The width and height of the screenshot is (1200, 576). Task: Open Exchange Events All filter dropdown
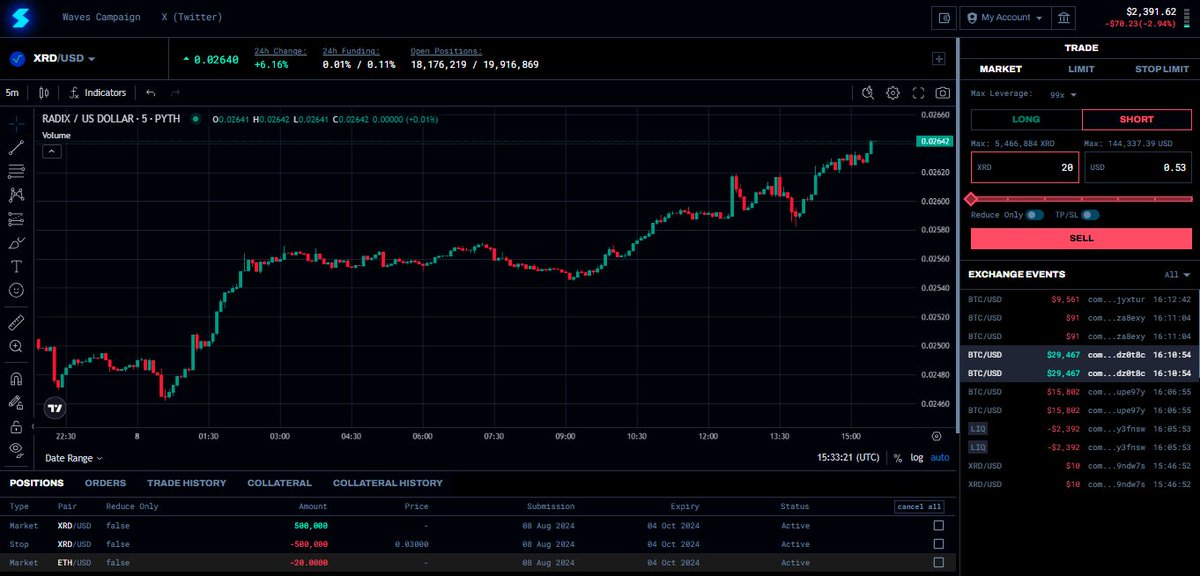[x=1178, y=274]
